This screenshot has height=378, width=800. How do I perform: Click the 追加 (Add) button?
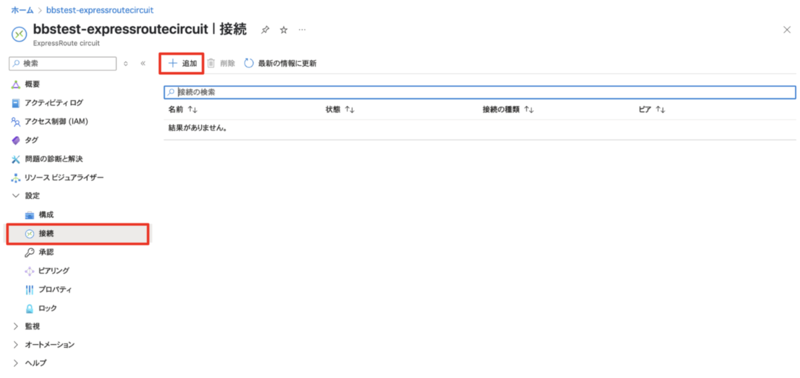182,64
